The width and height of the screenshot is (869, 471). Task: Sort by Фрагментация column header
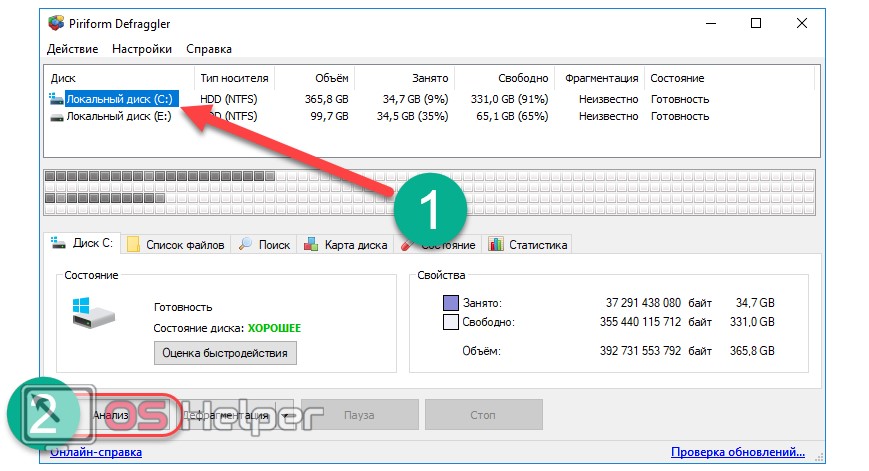coord(600,78)
